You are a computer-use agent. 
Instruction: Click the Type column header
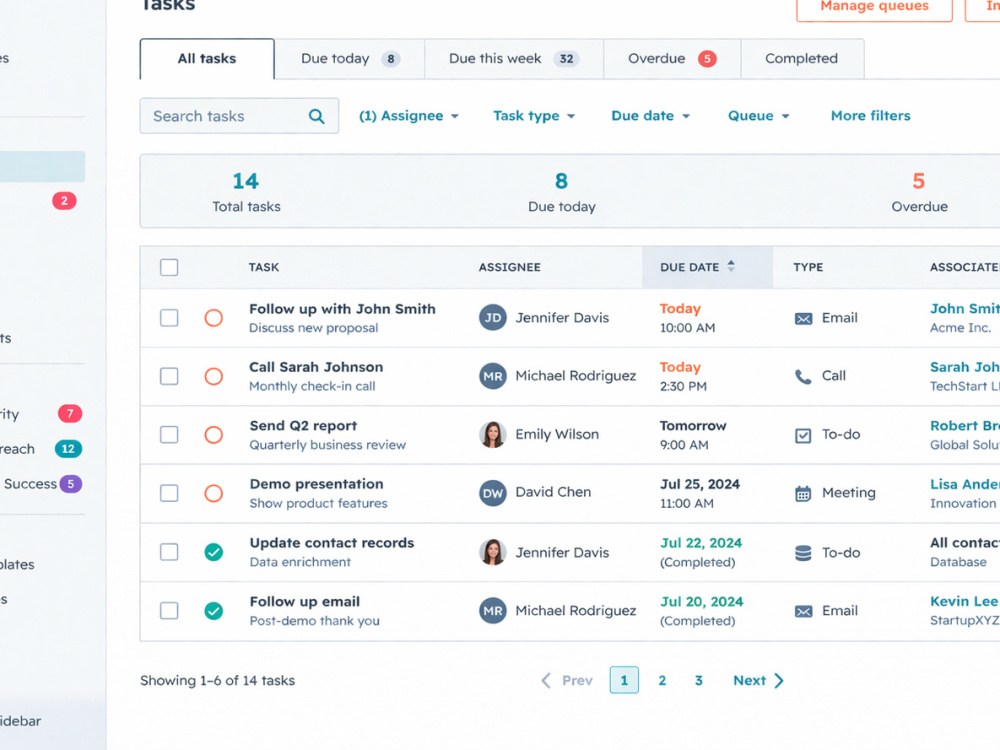click(x=808, y=267)
